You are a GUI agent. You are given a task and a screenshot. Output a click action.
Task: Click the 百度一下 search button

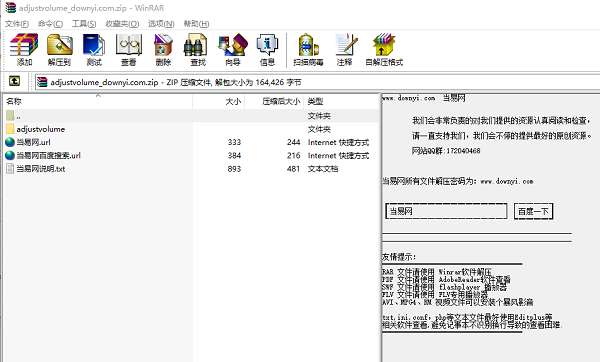coord(533,211)
